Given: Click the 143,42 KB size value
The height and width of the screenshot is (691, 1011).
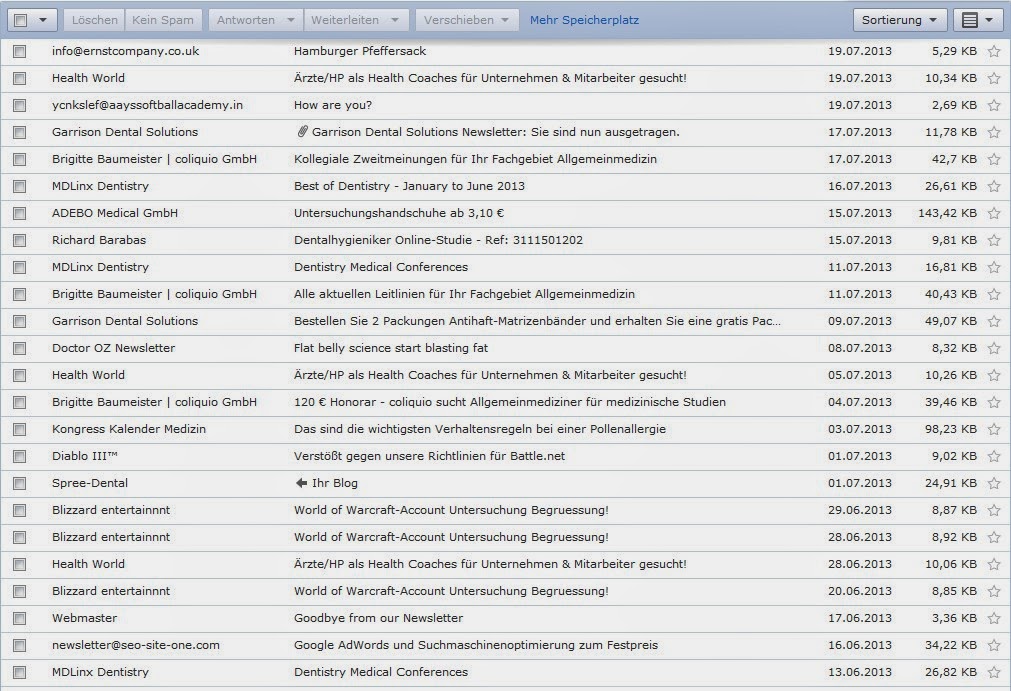Looking at the screenshot, I should (947, 213).
